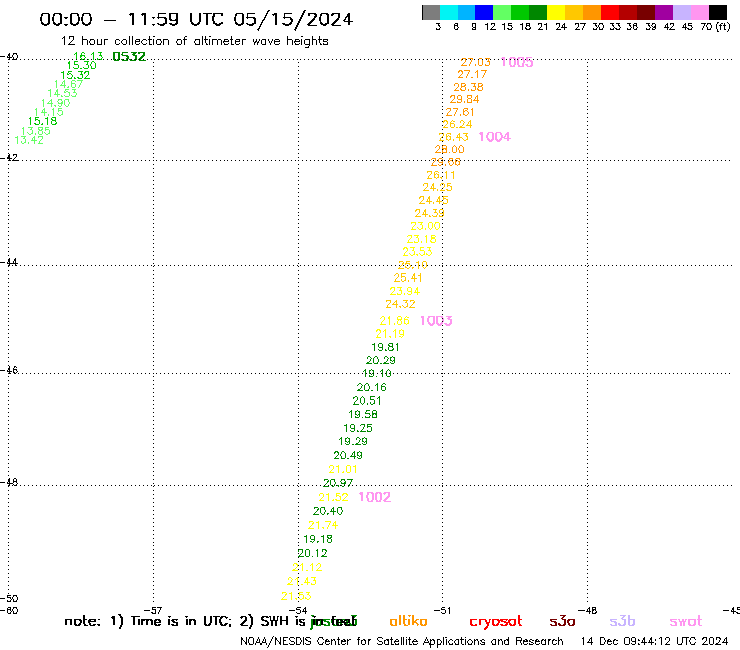Click wave height value 13.42

pos(29,140)
